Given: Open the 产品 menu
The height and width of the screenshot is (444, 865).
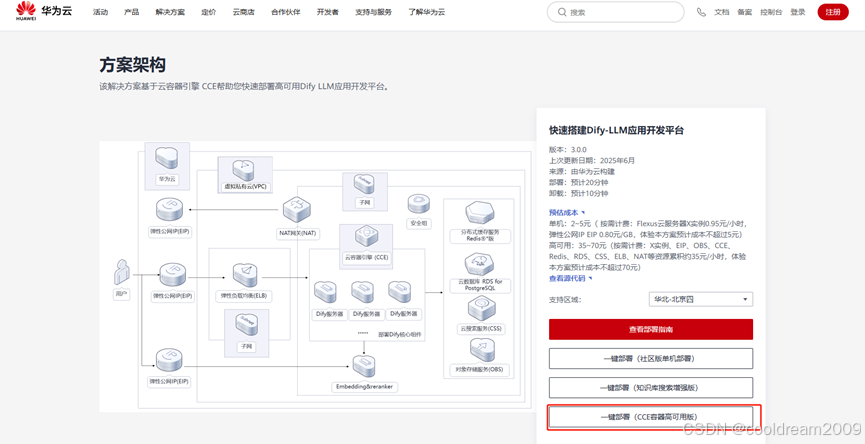Looking at the screenshot, I should coord(131,12).
